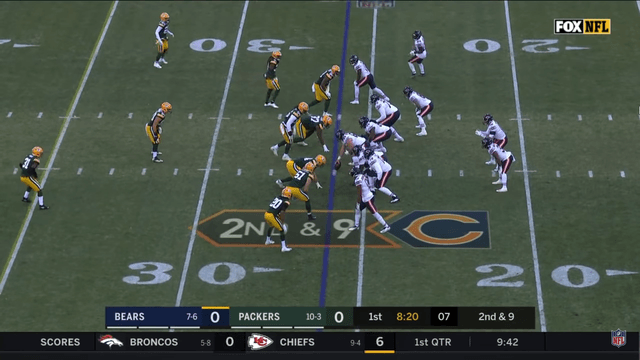Viewport: 640px width, 360px height.
Task: Click the Denver Broncos logo in ticker
Action: point(111,341)
